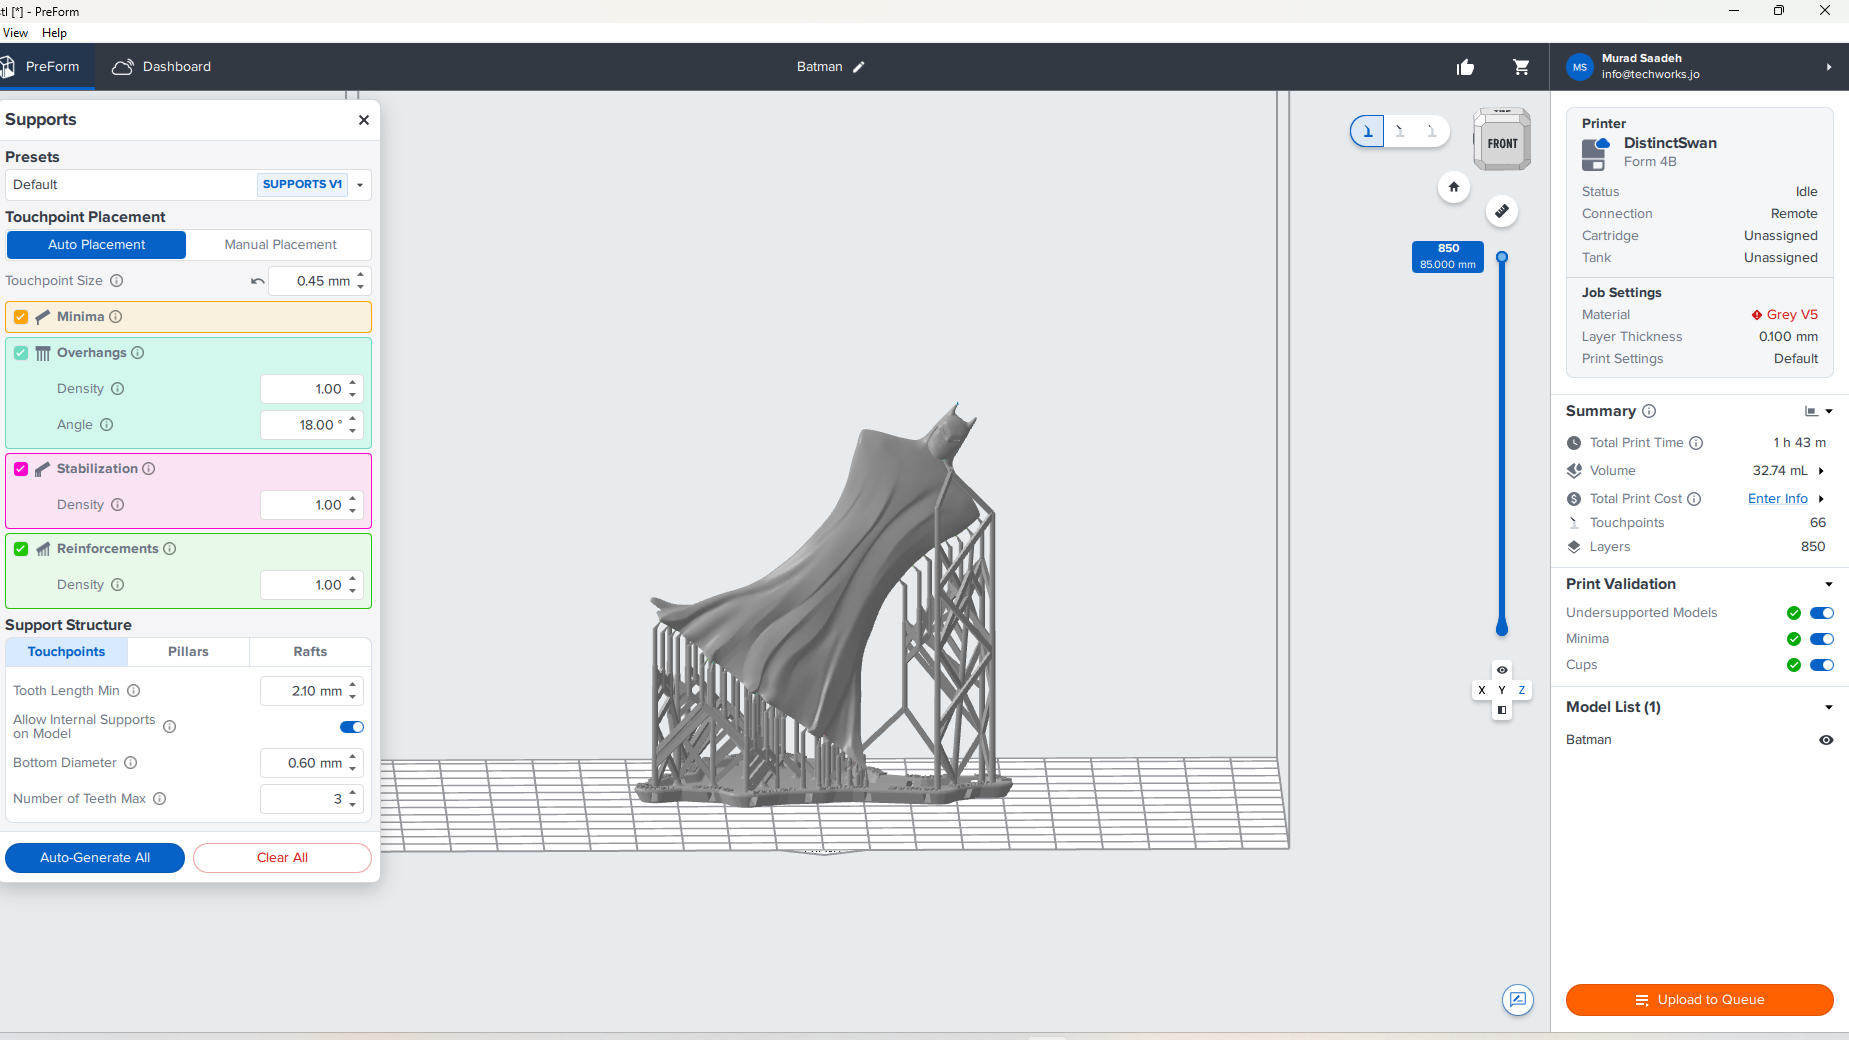Toggle the Stabilization checkbox
The height and width of the screenshot is (1040, 1849).
point(21,469)
